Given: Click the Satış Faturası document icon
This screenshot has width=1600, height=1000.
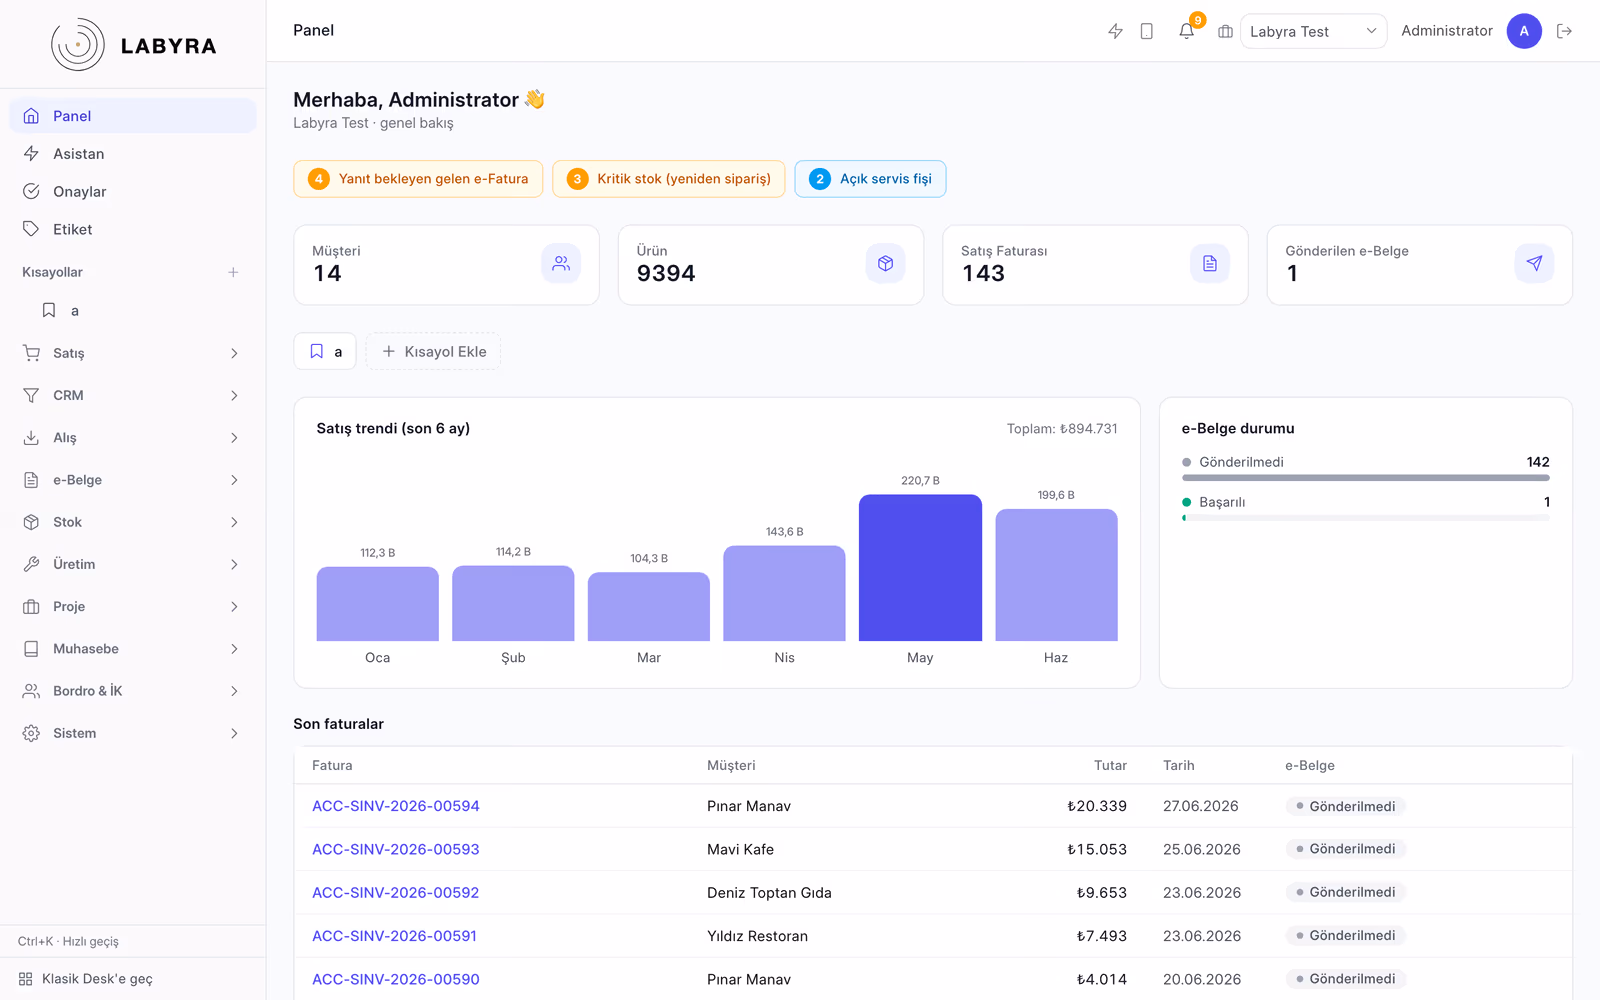Looking at the screenshot, I should [x=1210, y=264].
